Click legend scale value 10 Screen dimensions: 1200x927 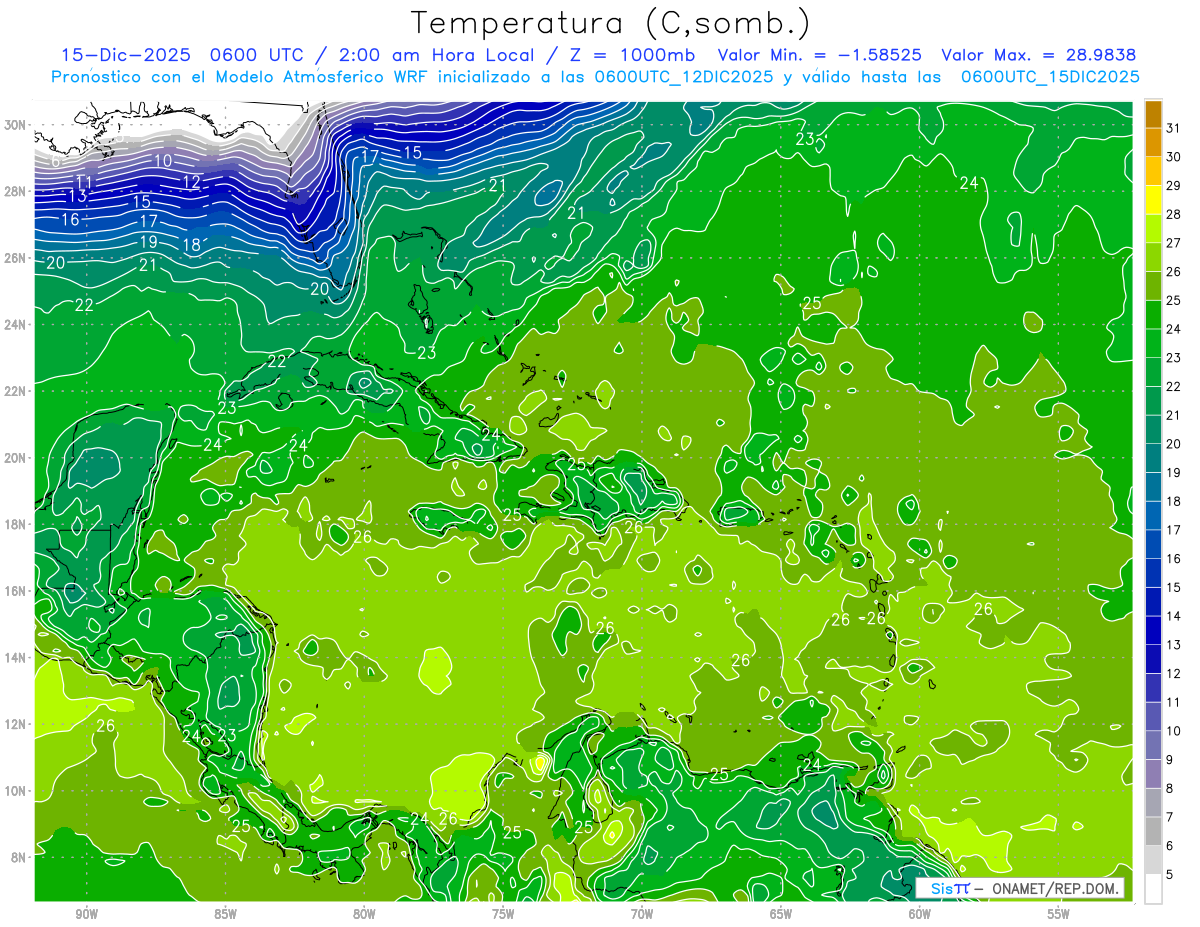(x=1173, y=732)
